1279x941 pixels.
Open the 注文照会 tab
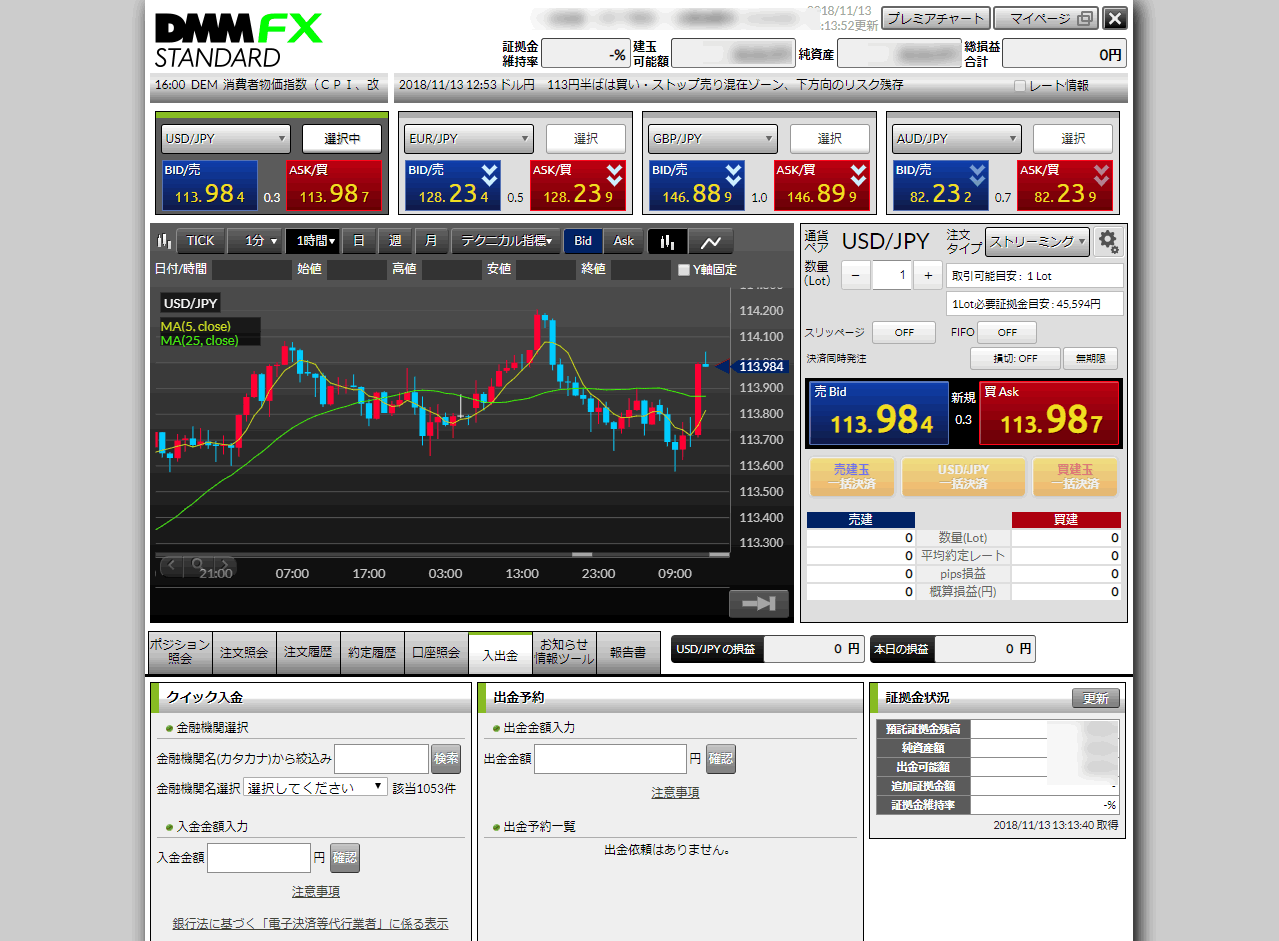244,653
